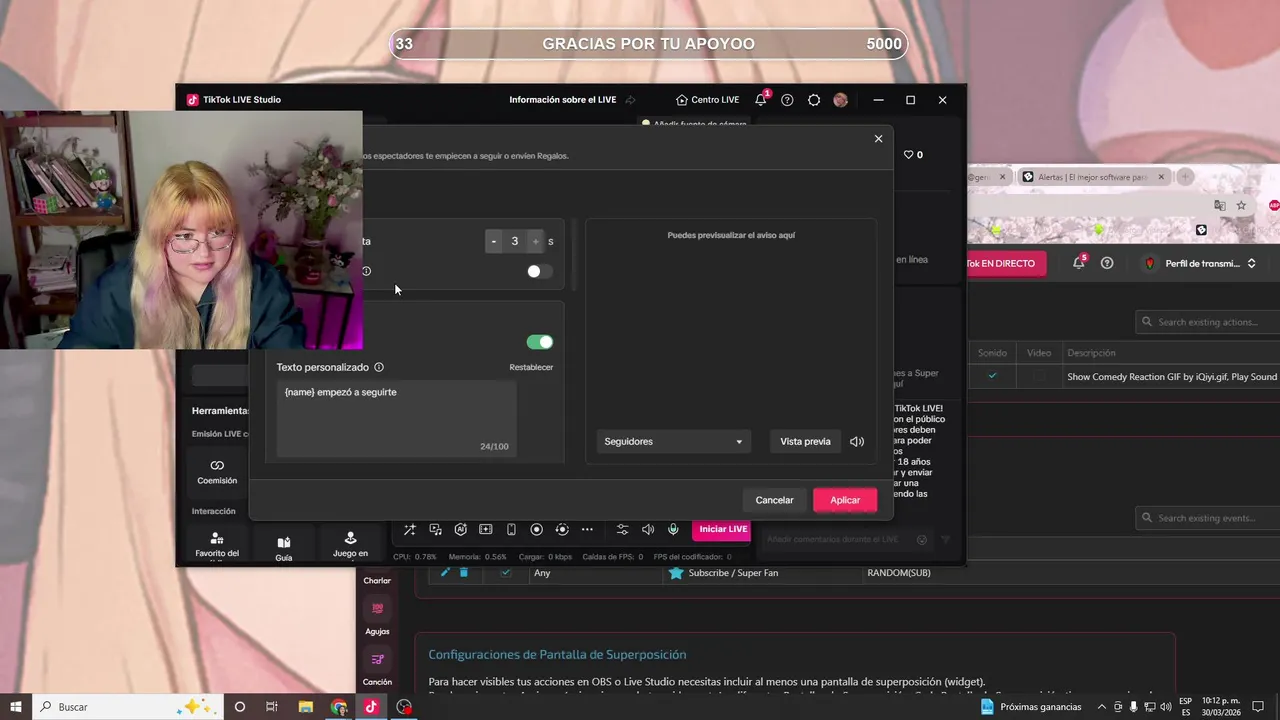1280x720 pixels.
Task: Delete the Subscribe / Super Fan event row
Action: 464,572
